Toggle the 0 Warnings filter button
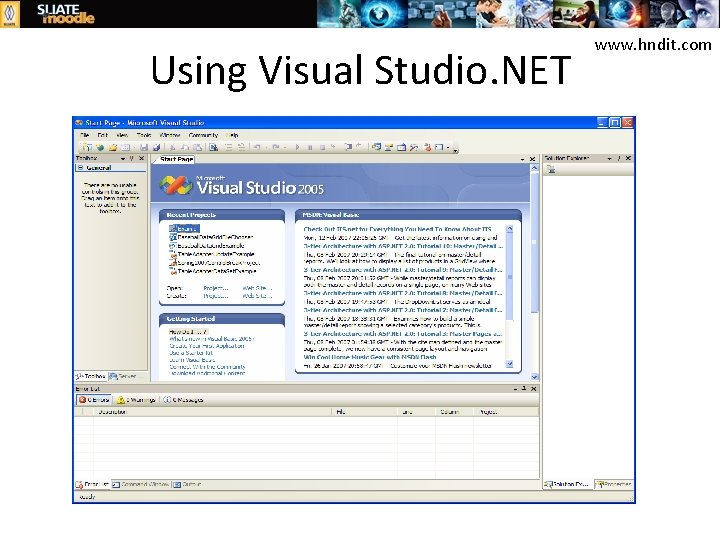Image resolution: width=720 pixels, height=540 pixels. tap(136, 400)
